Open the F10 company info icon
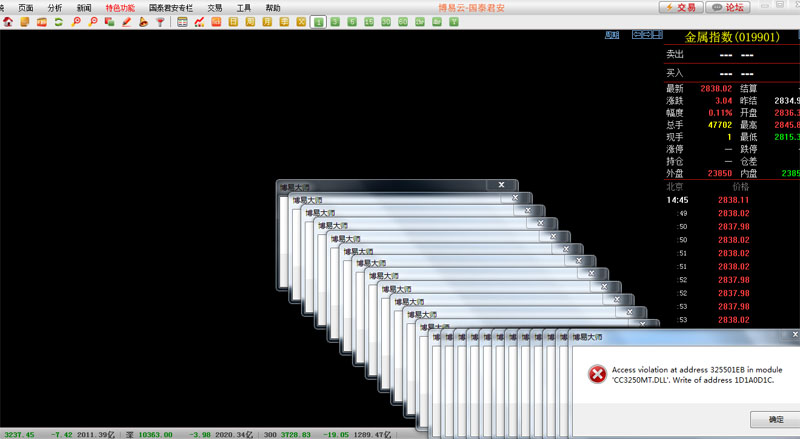The height and width of the screenshot is (439, 800). (x=42, y=22)
